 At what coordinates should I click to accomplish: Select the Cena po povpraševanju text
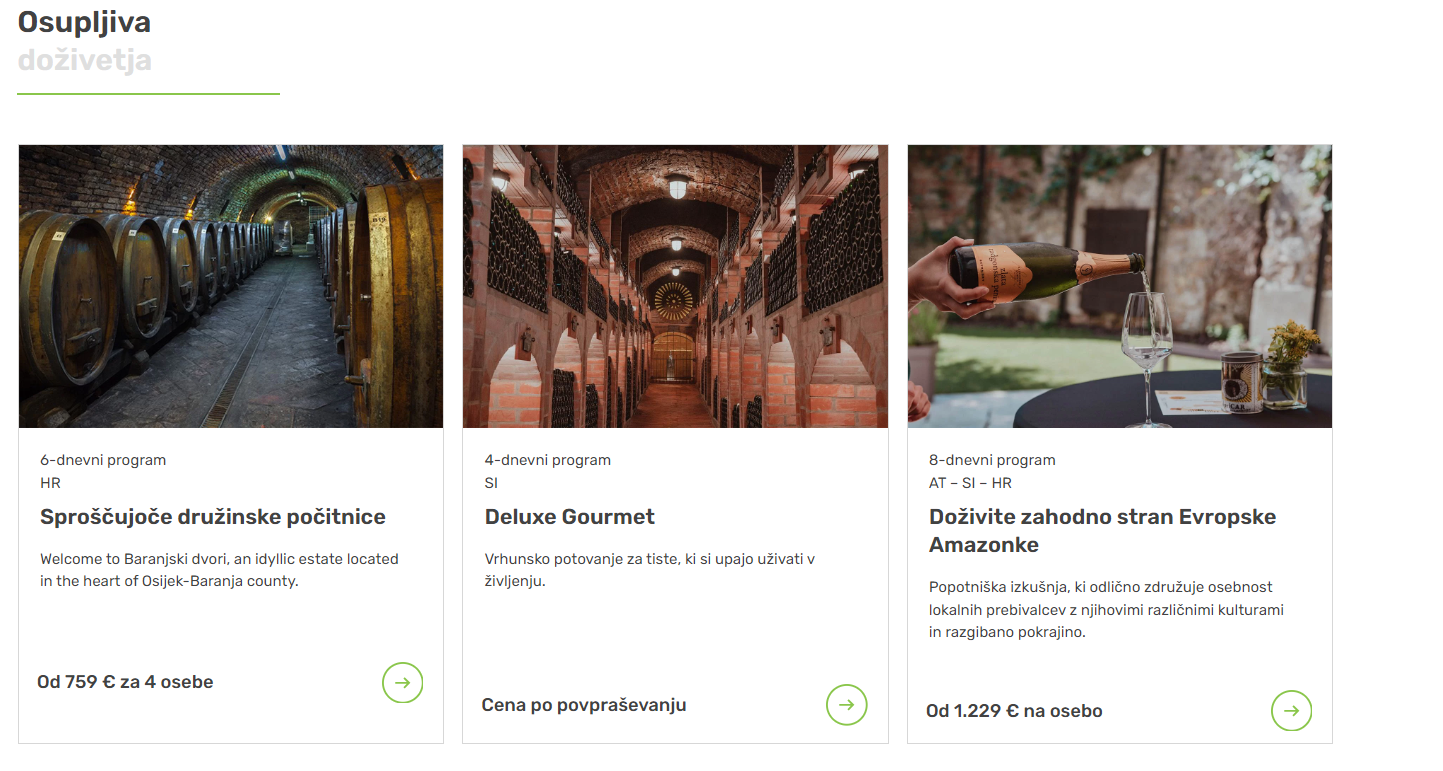coord(584,705)
